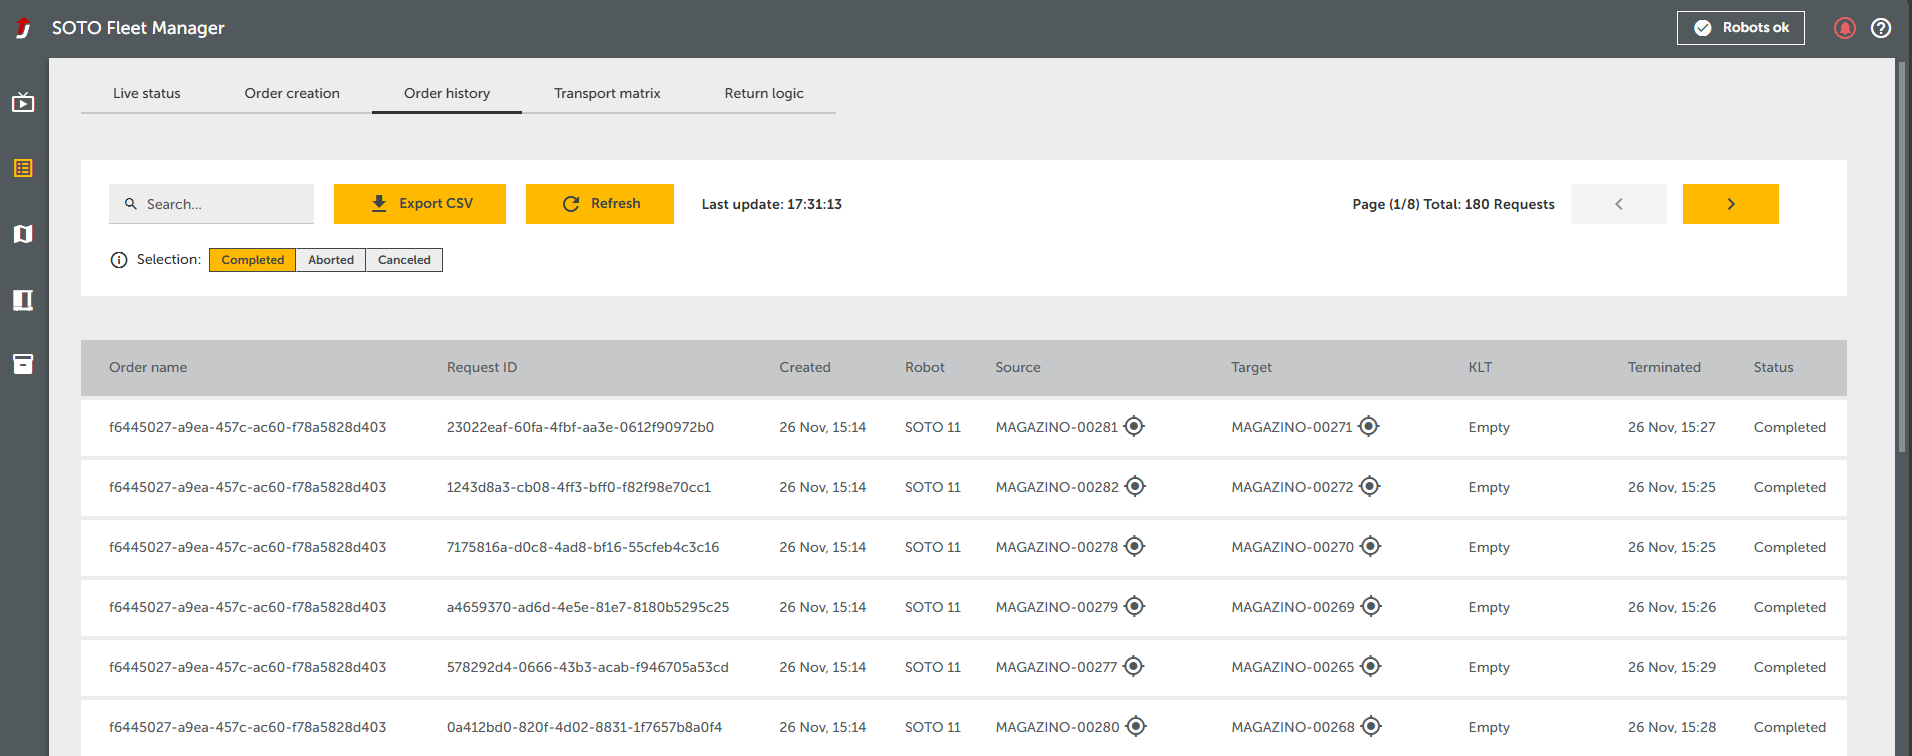Open the help question mark icon
This screenshot has height=756, width=1912.
(1881, 28)
